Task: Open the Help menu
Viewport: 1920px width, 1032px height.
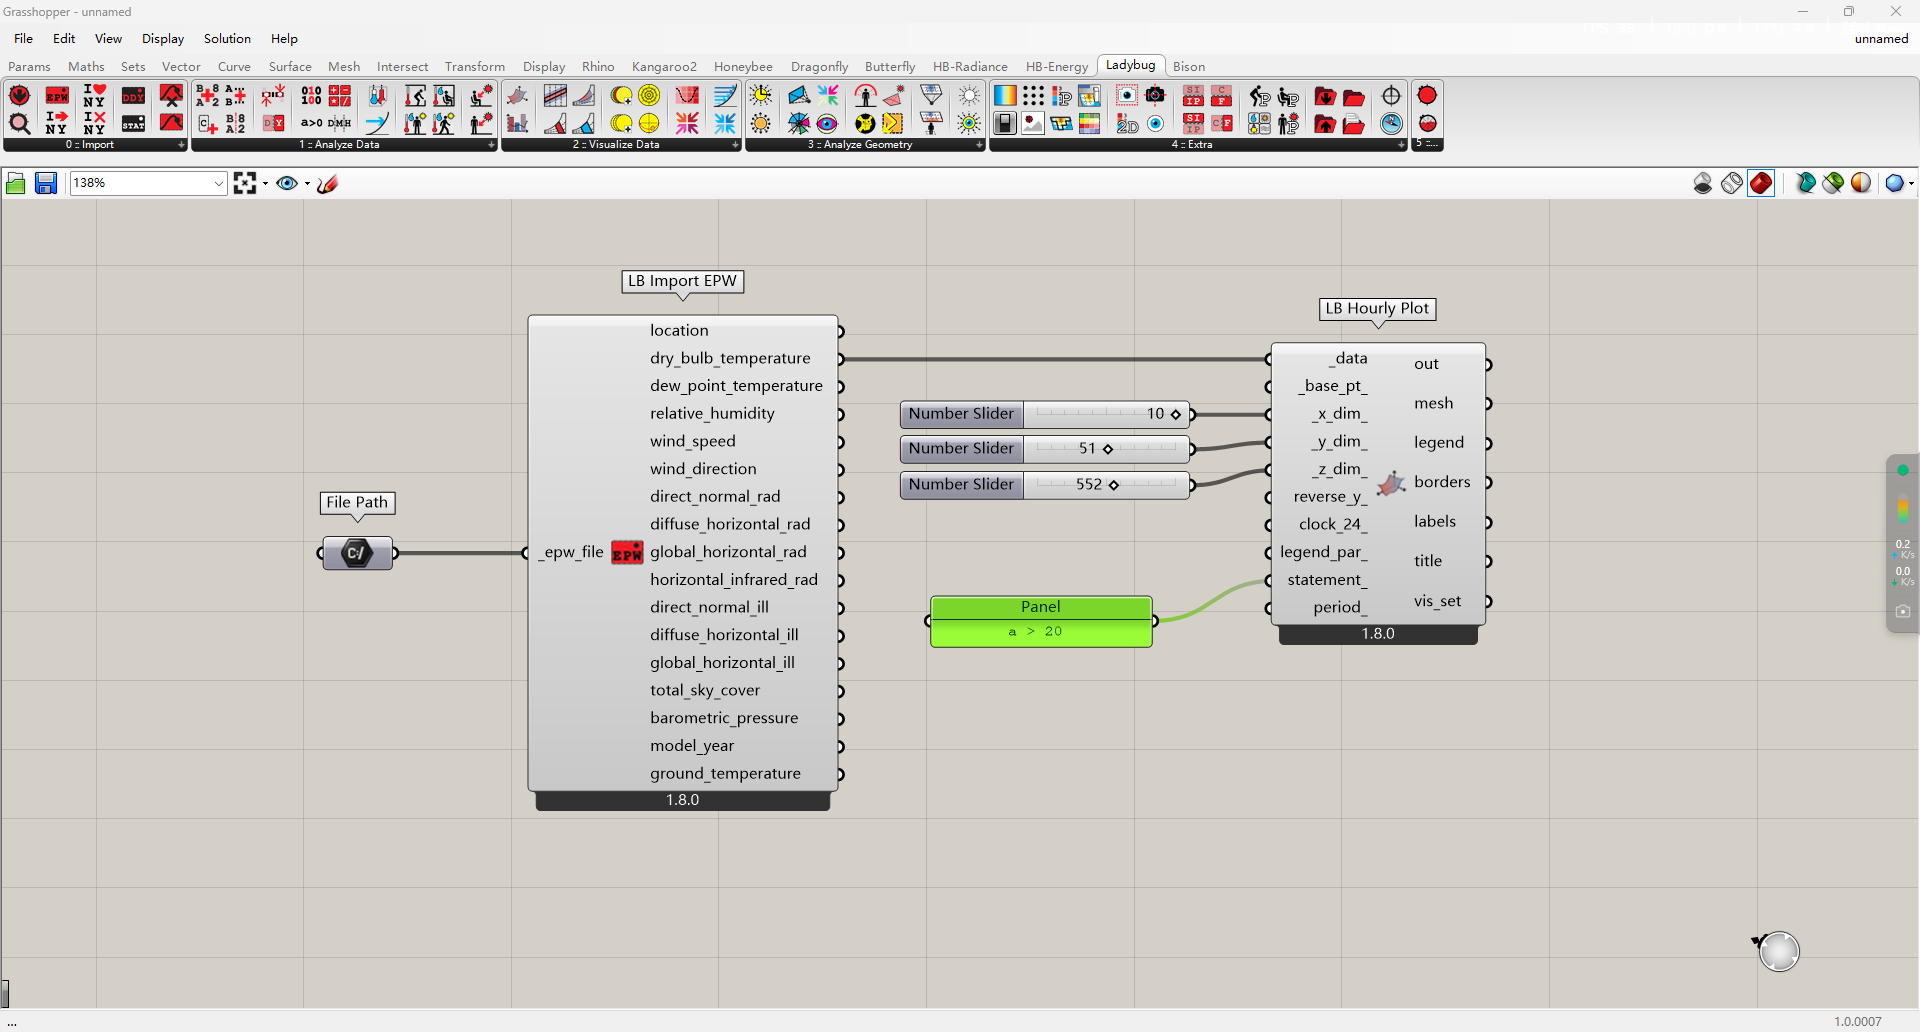Action: point(284,39)
